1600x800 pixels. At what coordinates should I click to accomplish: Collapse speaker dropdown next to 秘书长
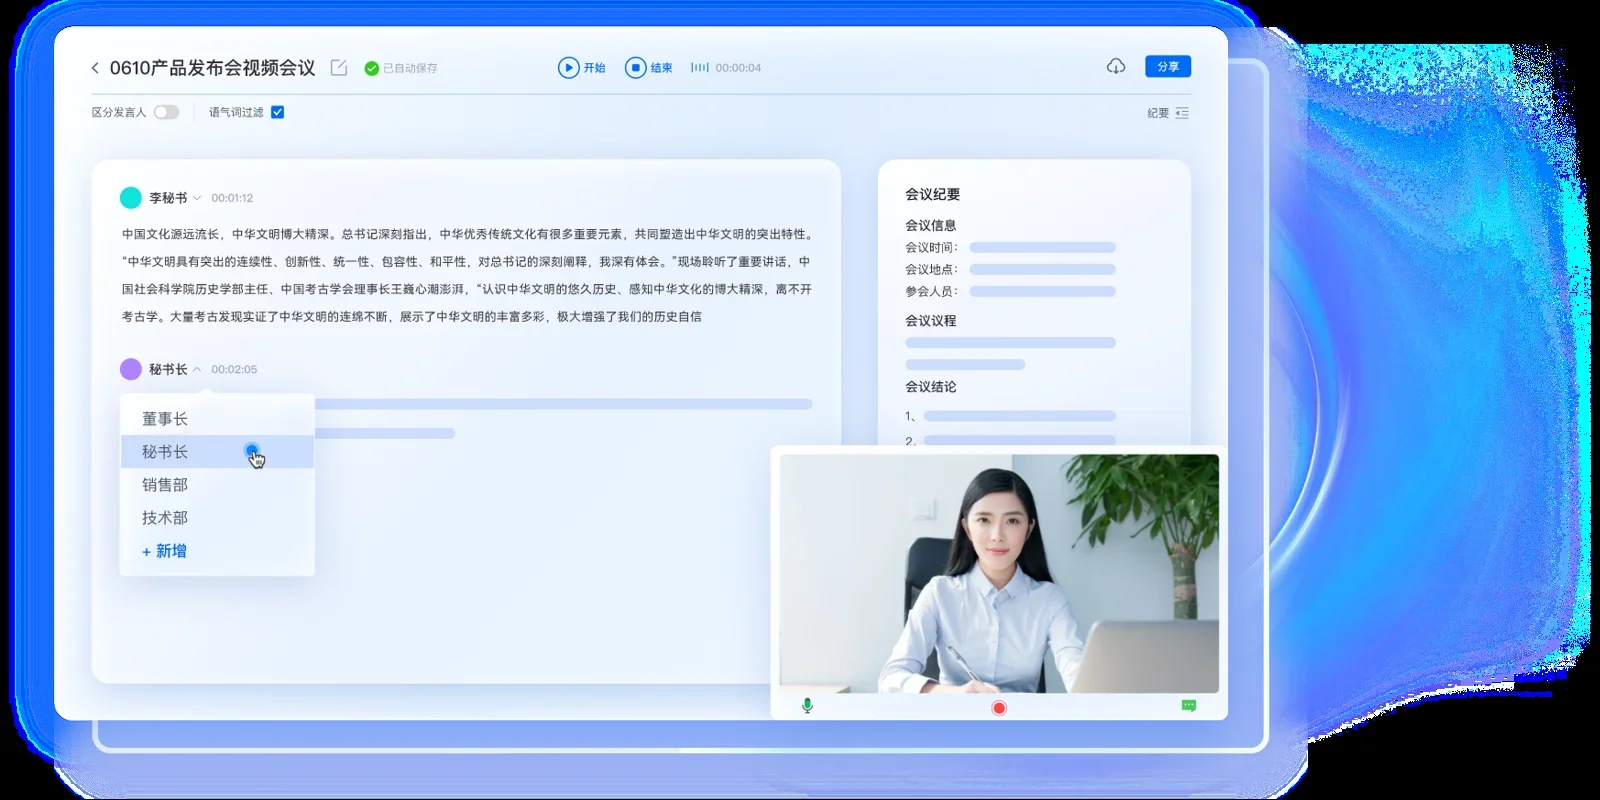pos(197,369)
